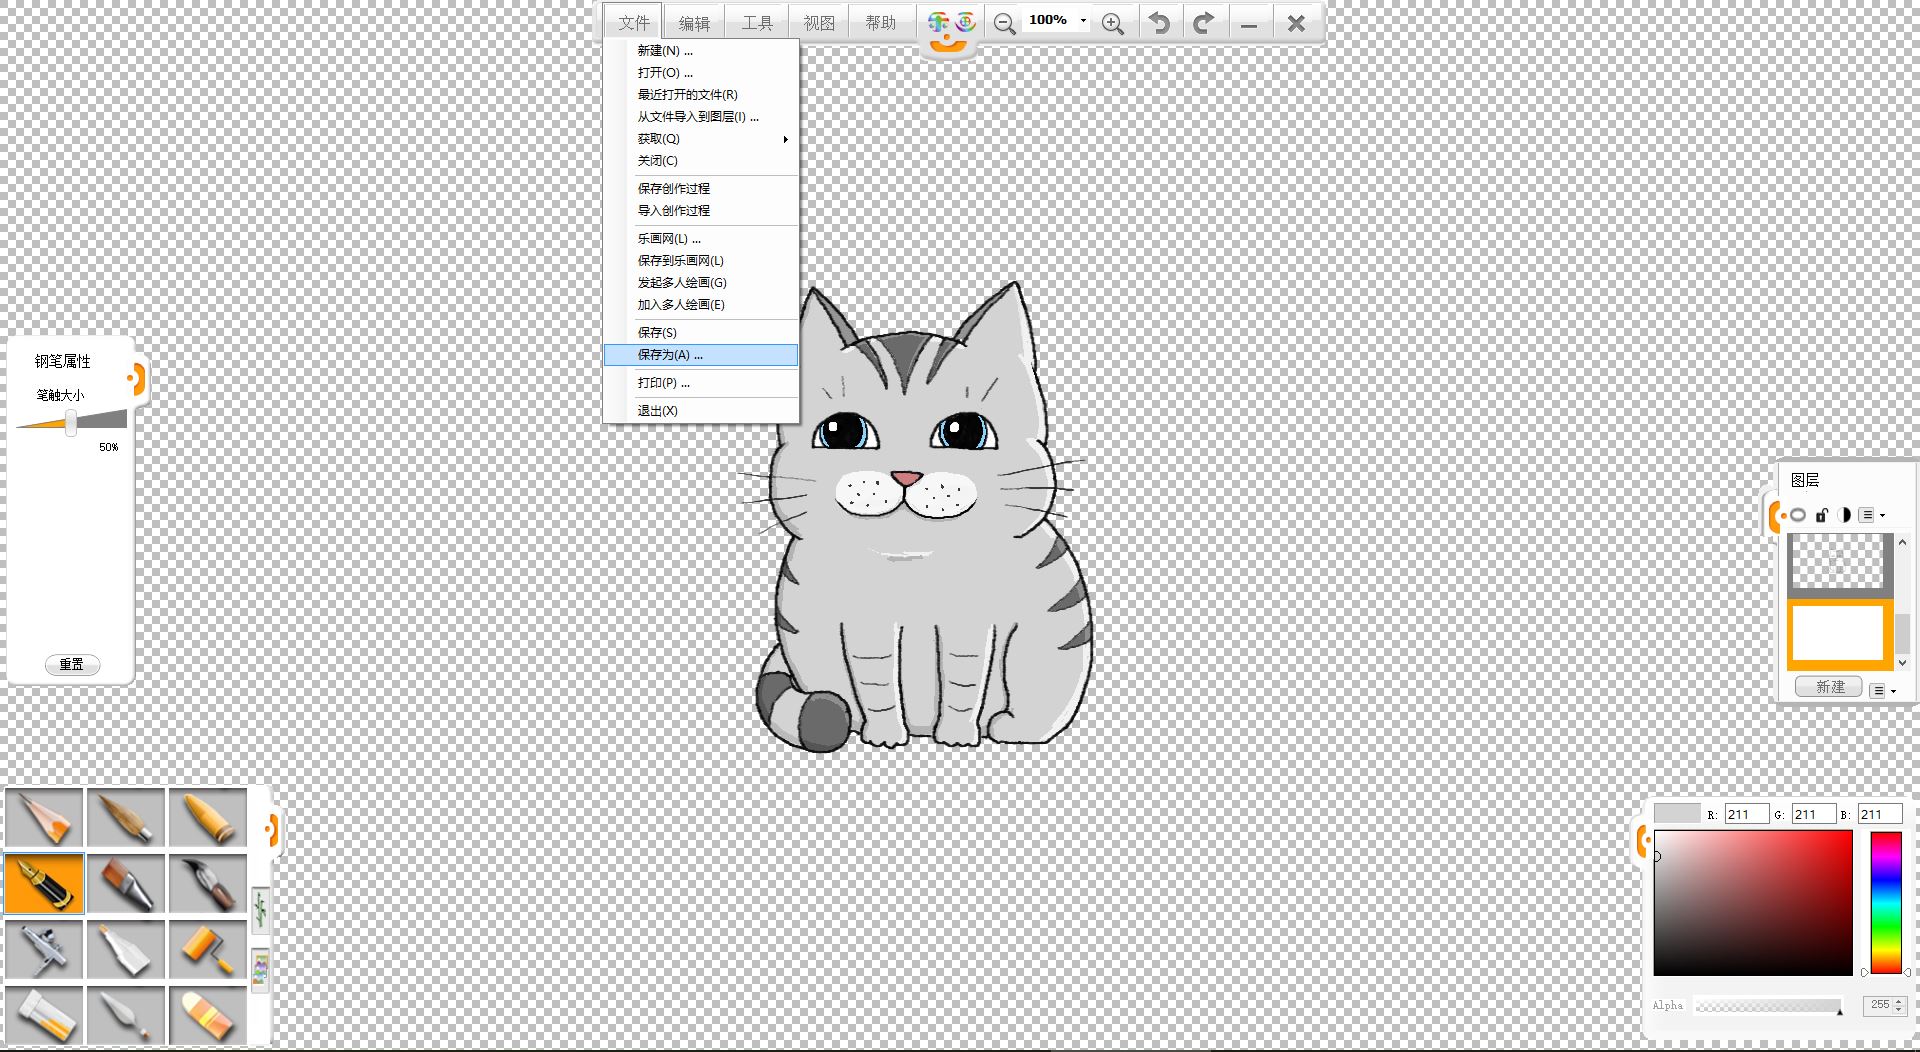
Task: Toggle the layer visibility ellipse icon
Action: (x=1798, y=515)
